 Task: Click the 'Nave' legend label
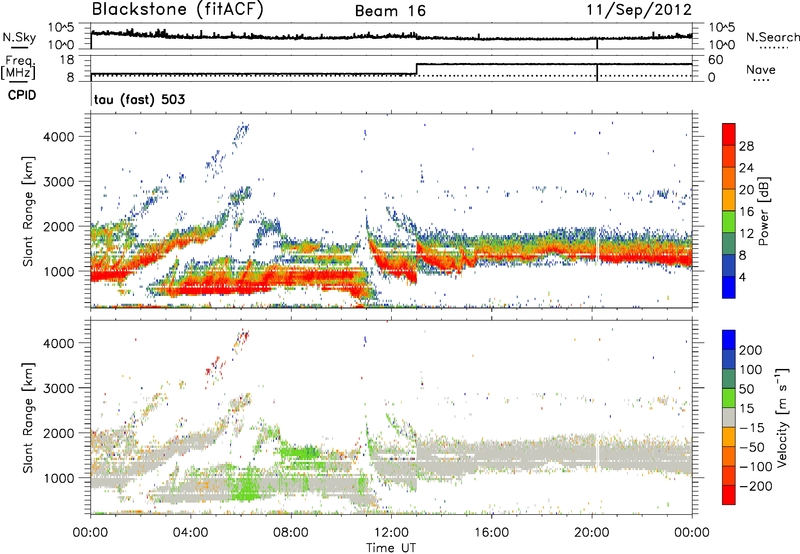(761, 69)
